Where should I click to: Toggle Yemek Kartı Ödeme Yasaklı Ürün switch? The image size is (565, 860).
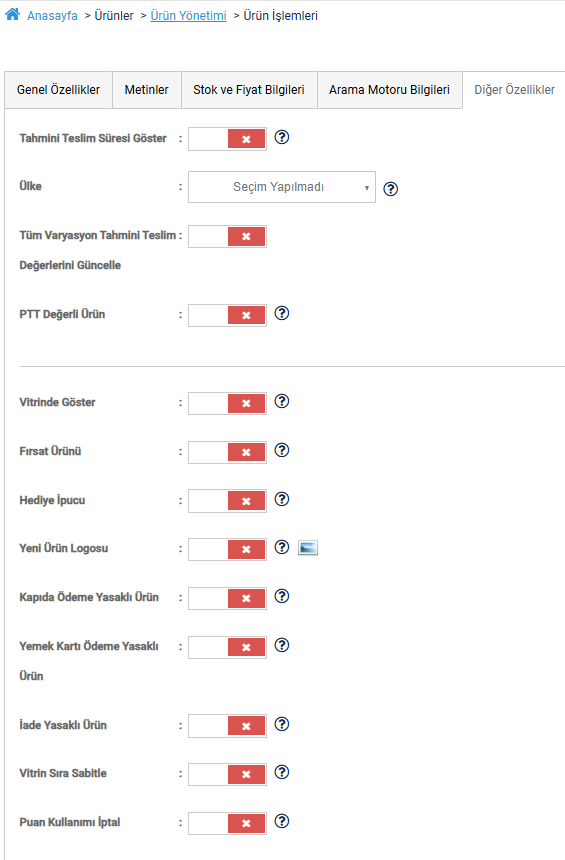point(228,647)
